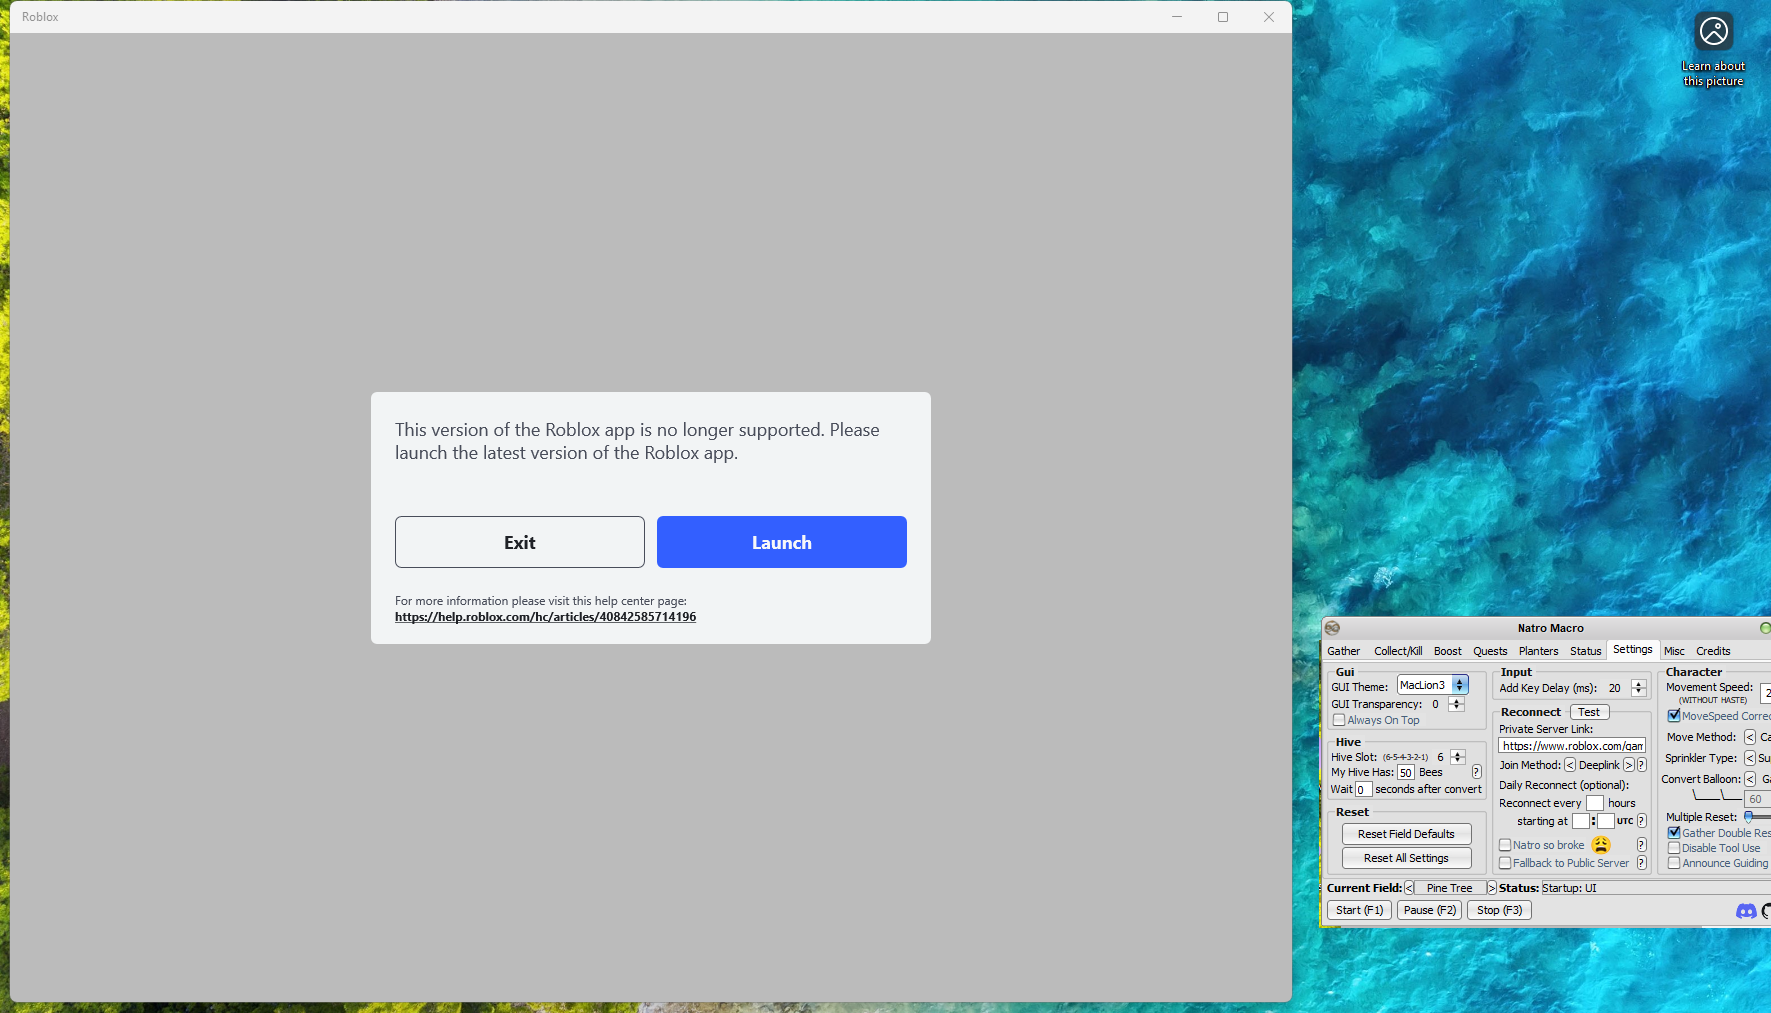Click the Multiple Reset slider handle
Image resolution: width=1771 pixels, height=1013 pixels.
tap(1749, 817)
